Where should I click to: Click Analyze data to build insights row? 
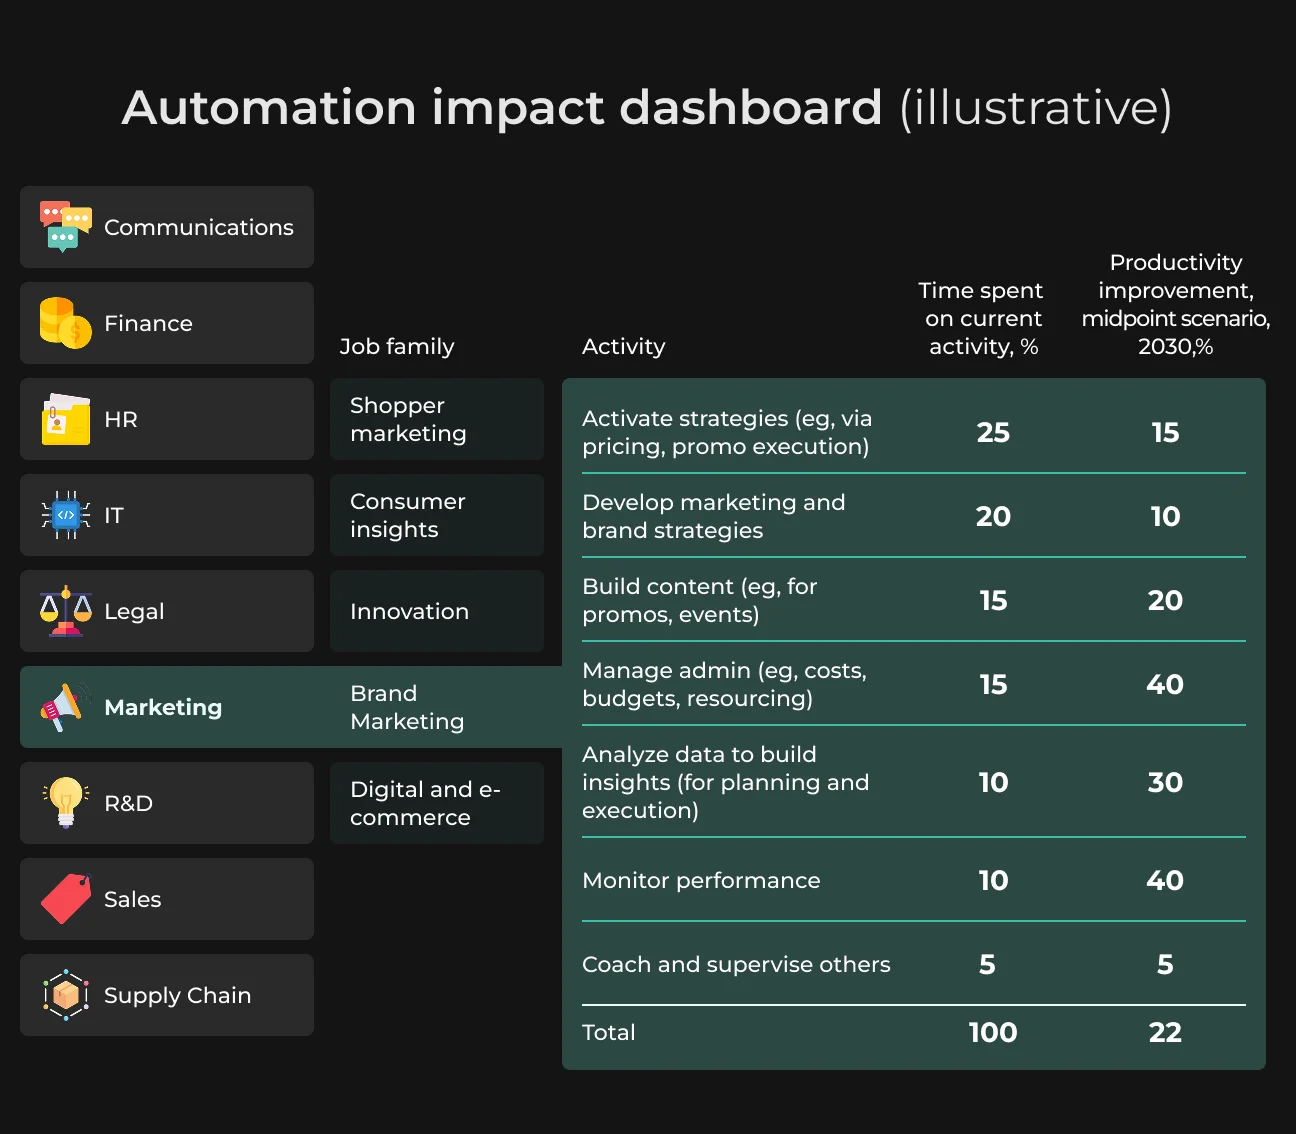(x=914, y=782)
